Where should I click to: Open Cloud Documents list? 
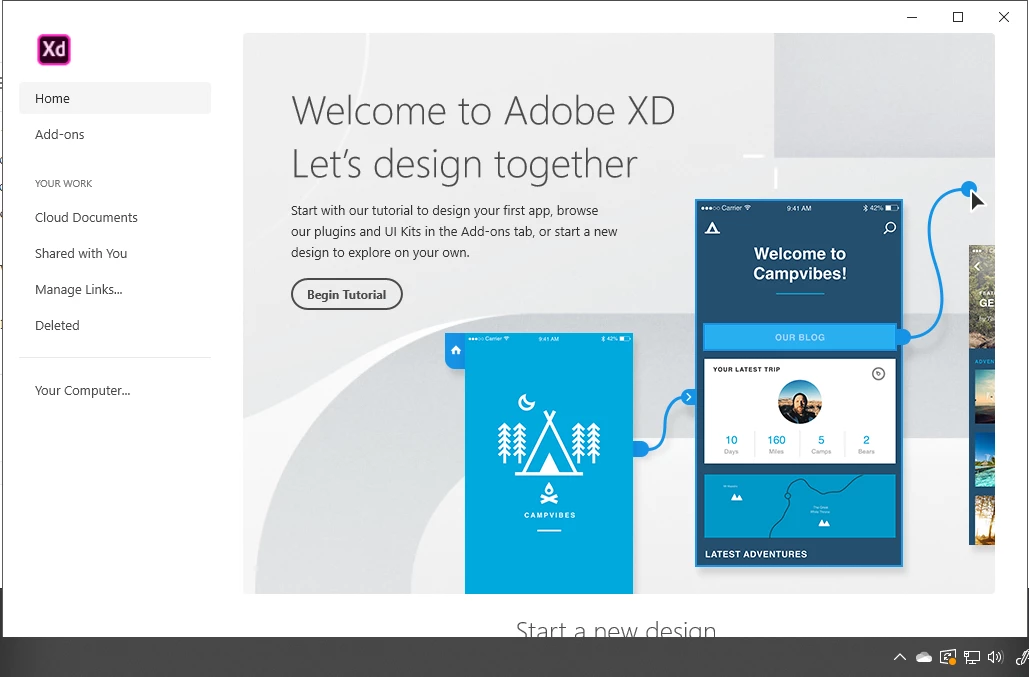86,218
